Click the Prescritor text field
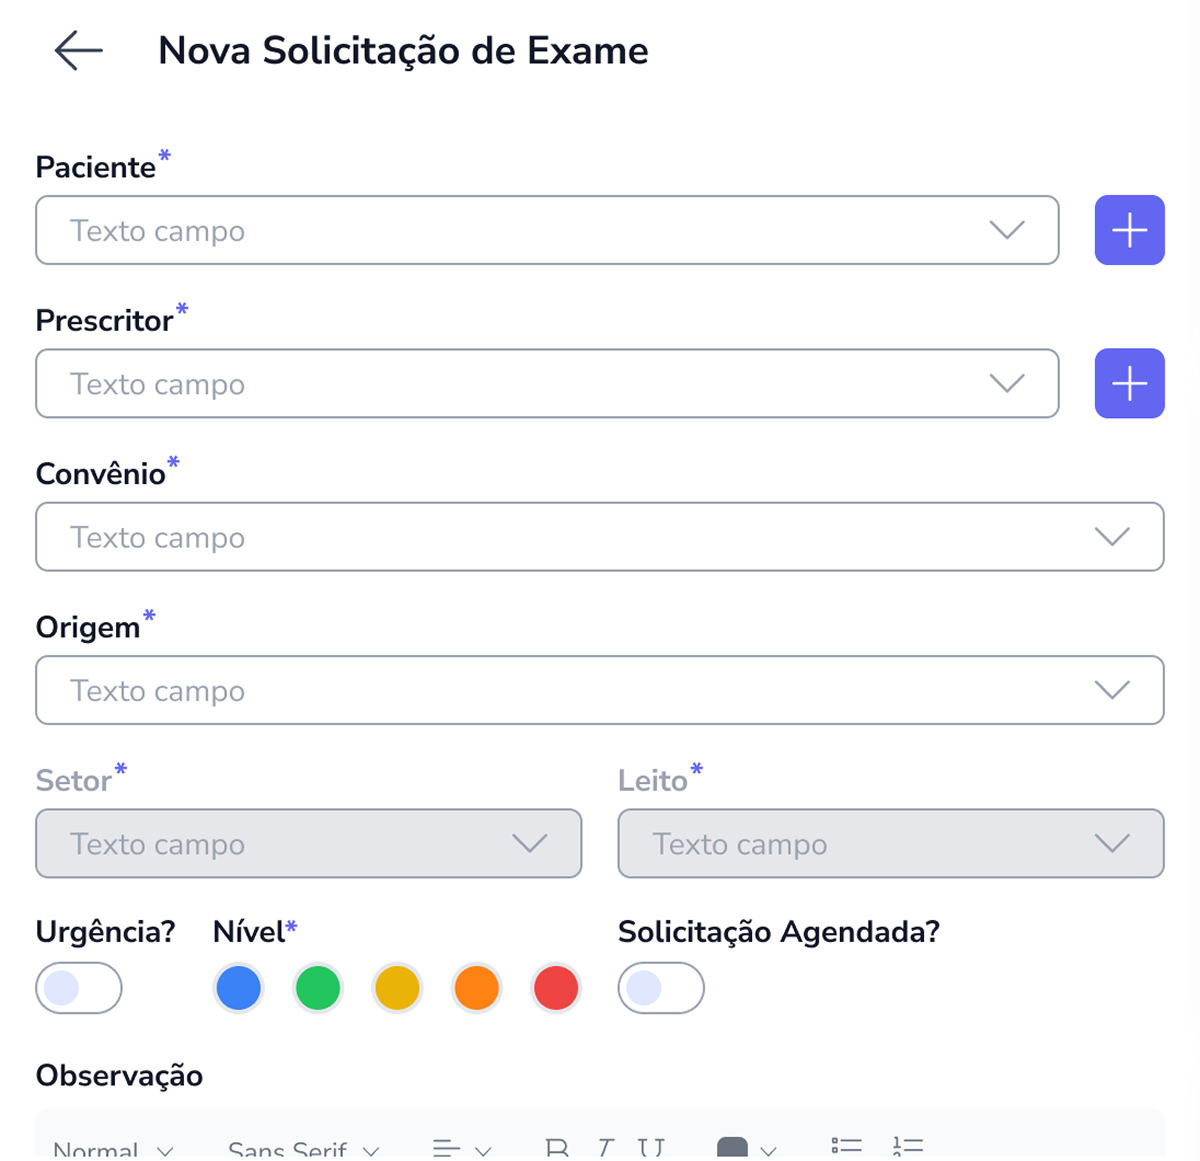 (x=520, y=384)
